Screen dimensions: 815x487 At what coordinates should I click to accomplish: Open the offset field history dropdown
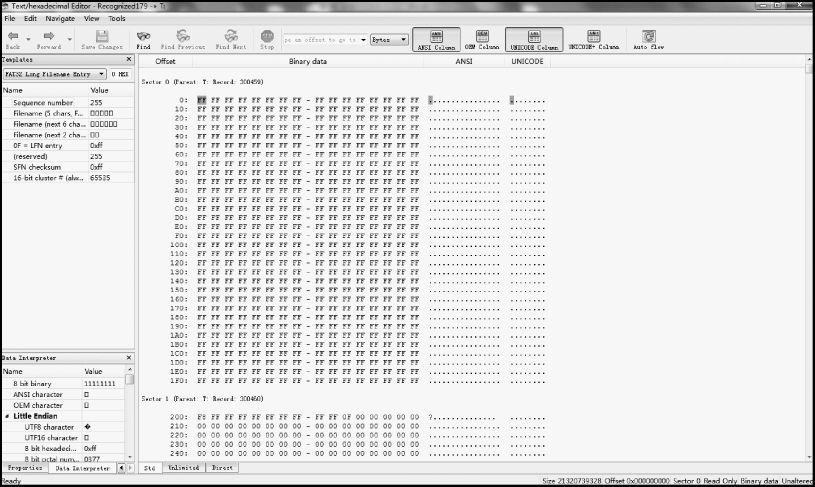tap(363, 40)
